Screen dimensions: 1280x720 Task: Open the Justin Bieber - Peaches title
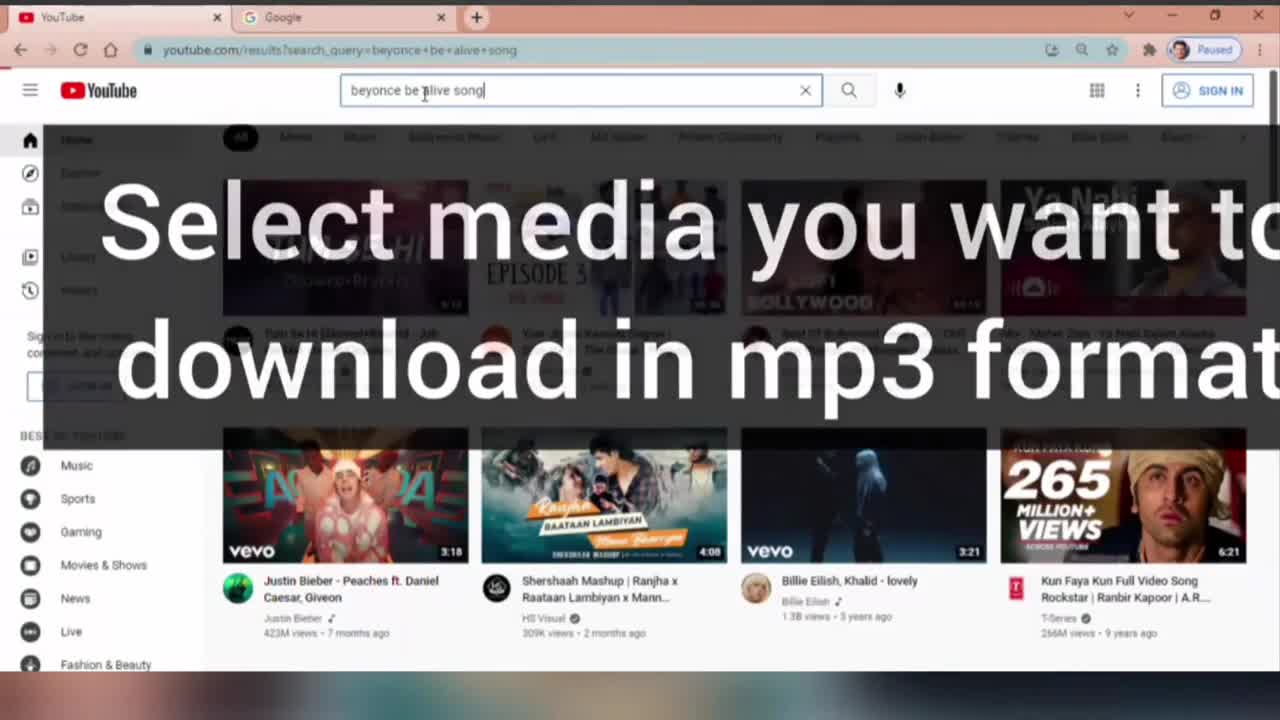(351, 589)
